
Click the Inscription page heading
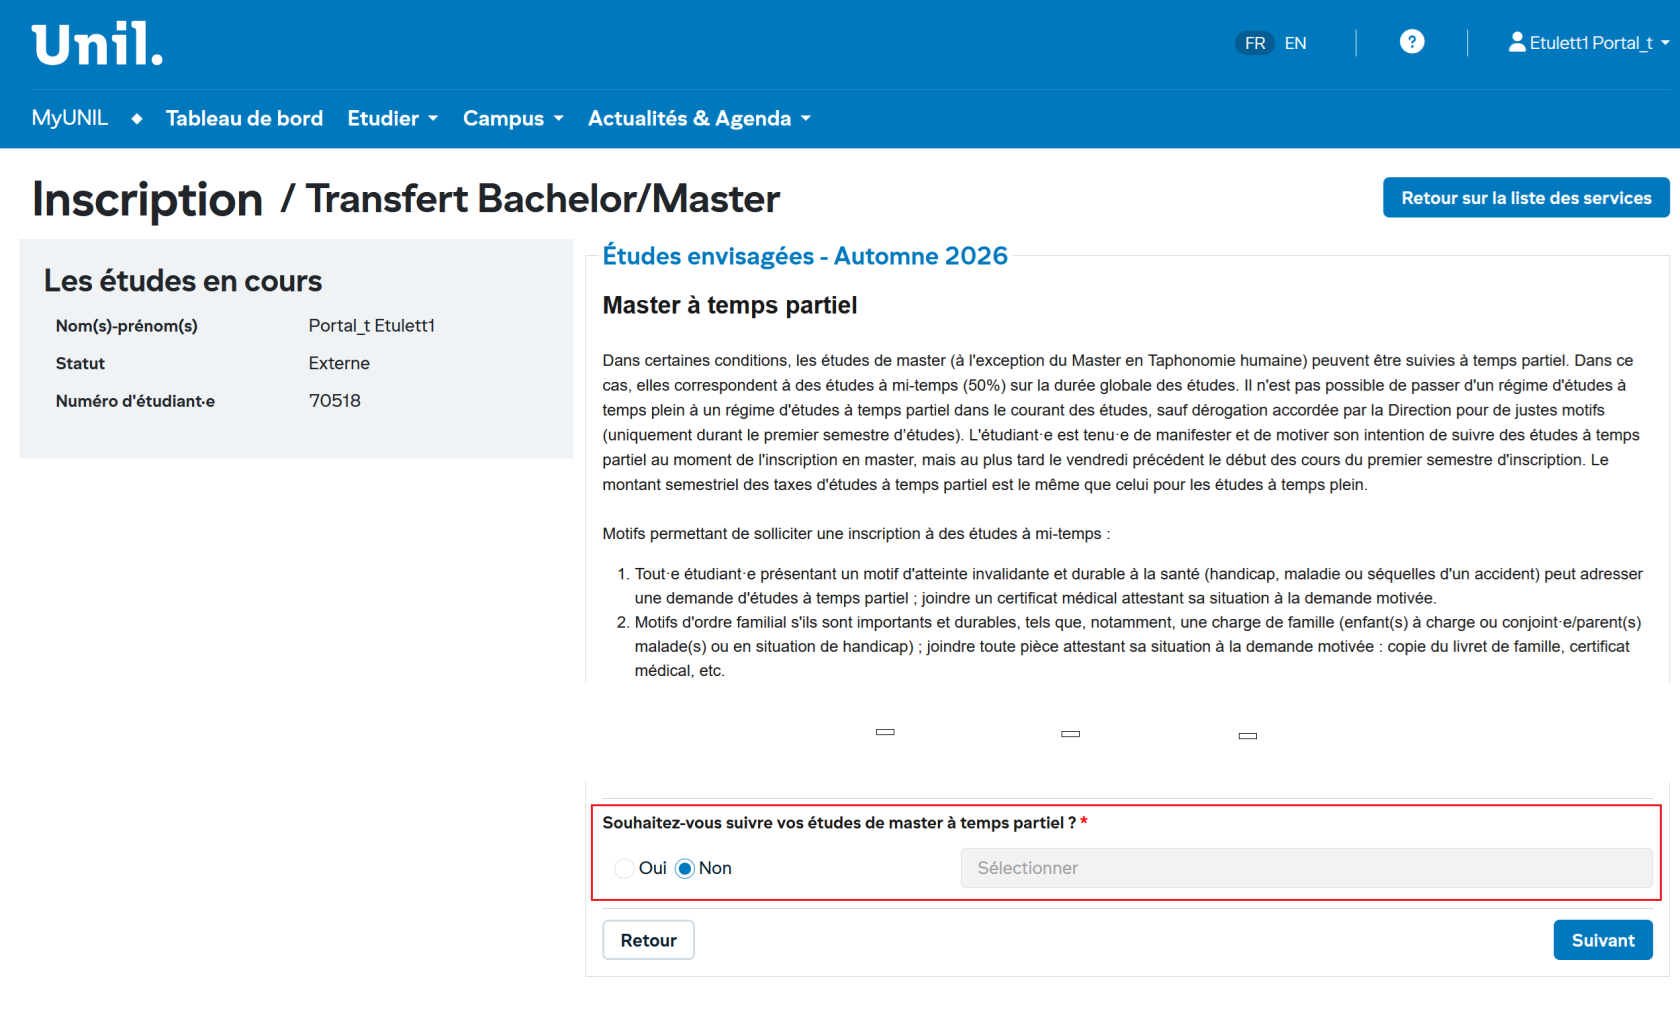[148, 199]
